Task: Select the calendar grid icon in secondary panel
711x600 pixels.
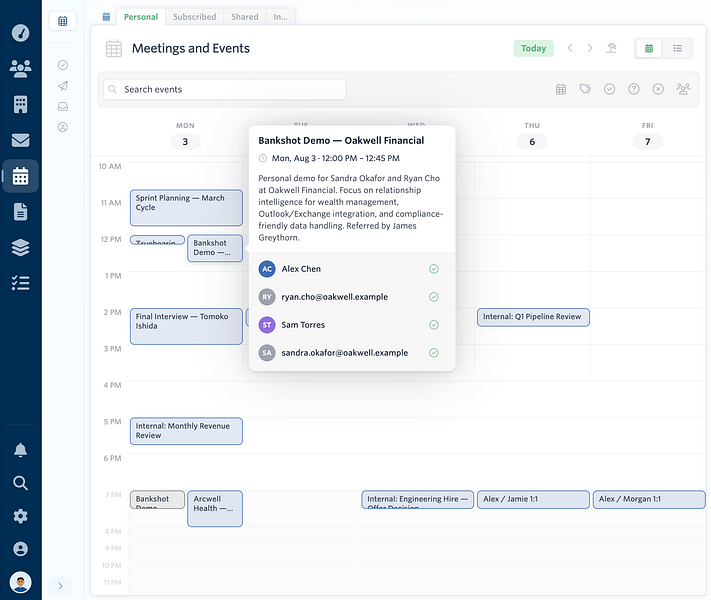Action: tap(63, 21)
